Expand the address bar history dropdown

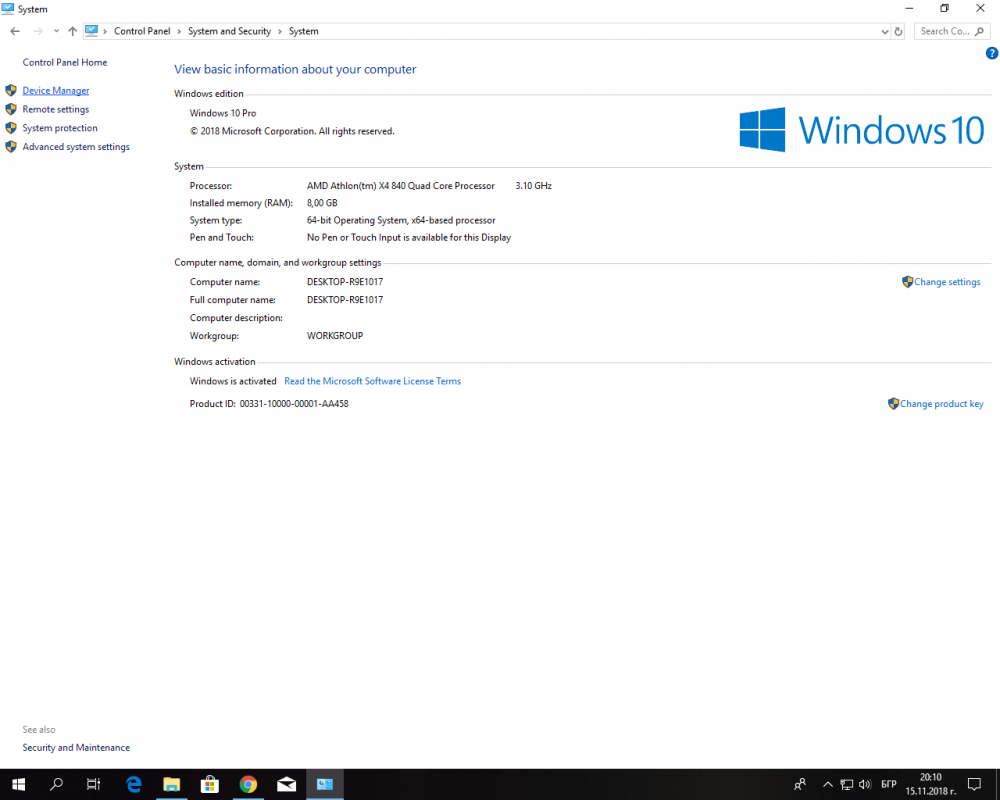point(885,31)
